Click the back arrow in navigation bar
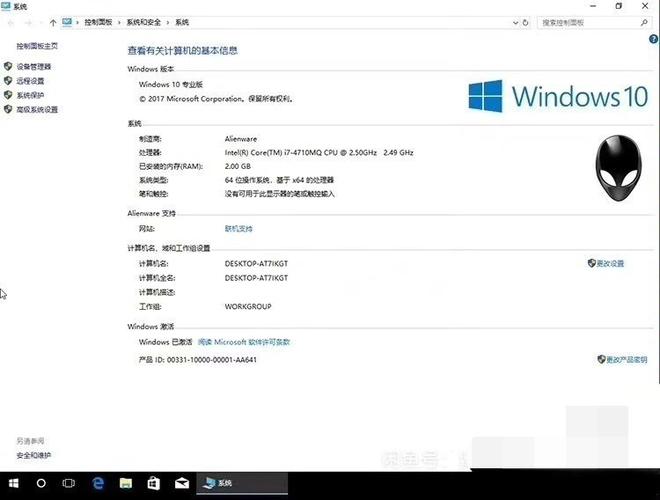Screen dimensions: 660x500 coord(11,23)
